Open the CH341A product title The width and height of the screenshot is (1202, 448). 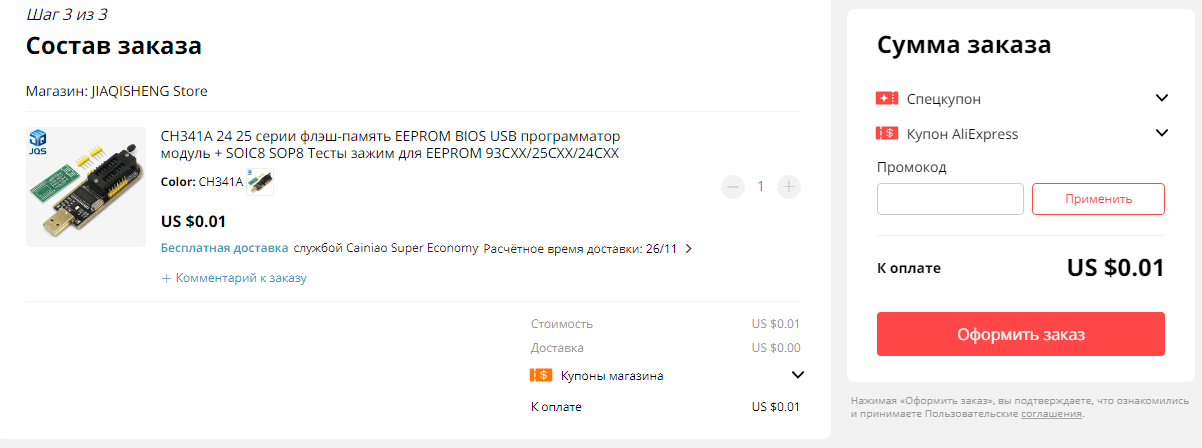pos(390,144)
